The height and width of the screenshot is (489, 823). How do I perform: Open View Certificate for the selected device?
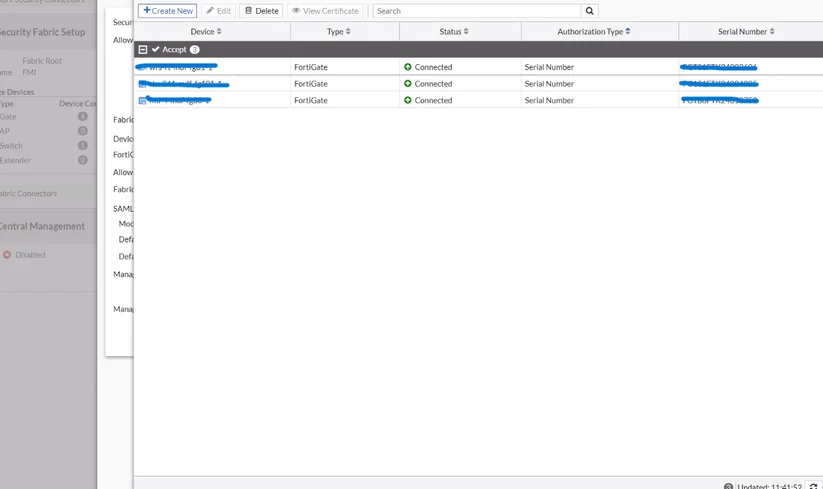pos(325,10)
